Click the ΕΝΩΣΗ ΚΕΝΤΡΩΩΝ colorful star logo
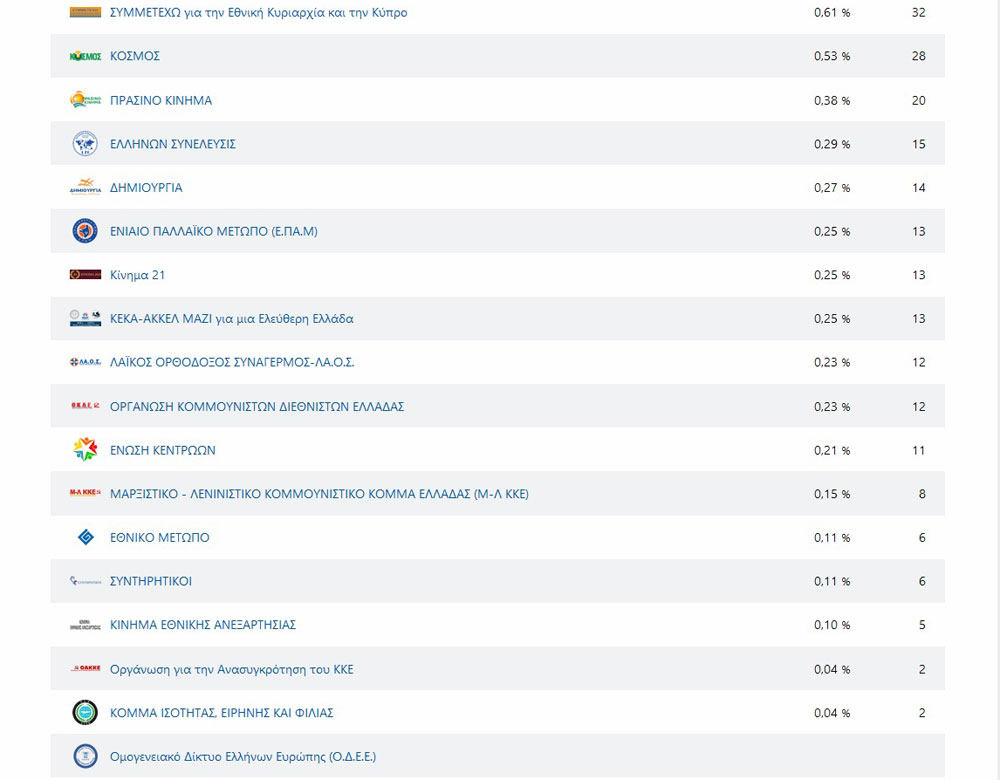The width and height of the screenshot is (1000, 780). coord(85,450)
